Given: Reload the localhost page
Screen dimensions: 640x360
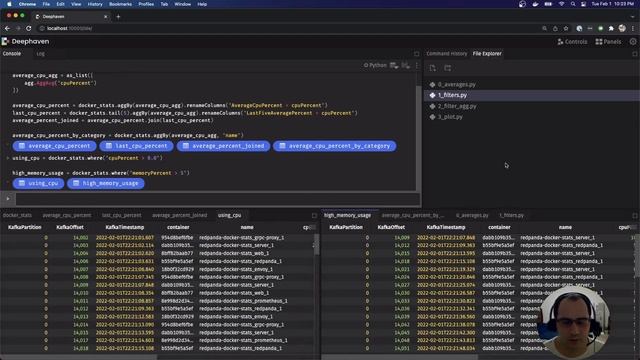Looking at the screenshot, I should point(29,28).
